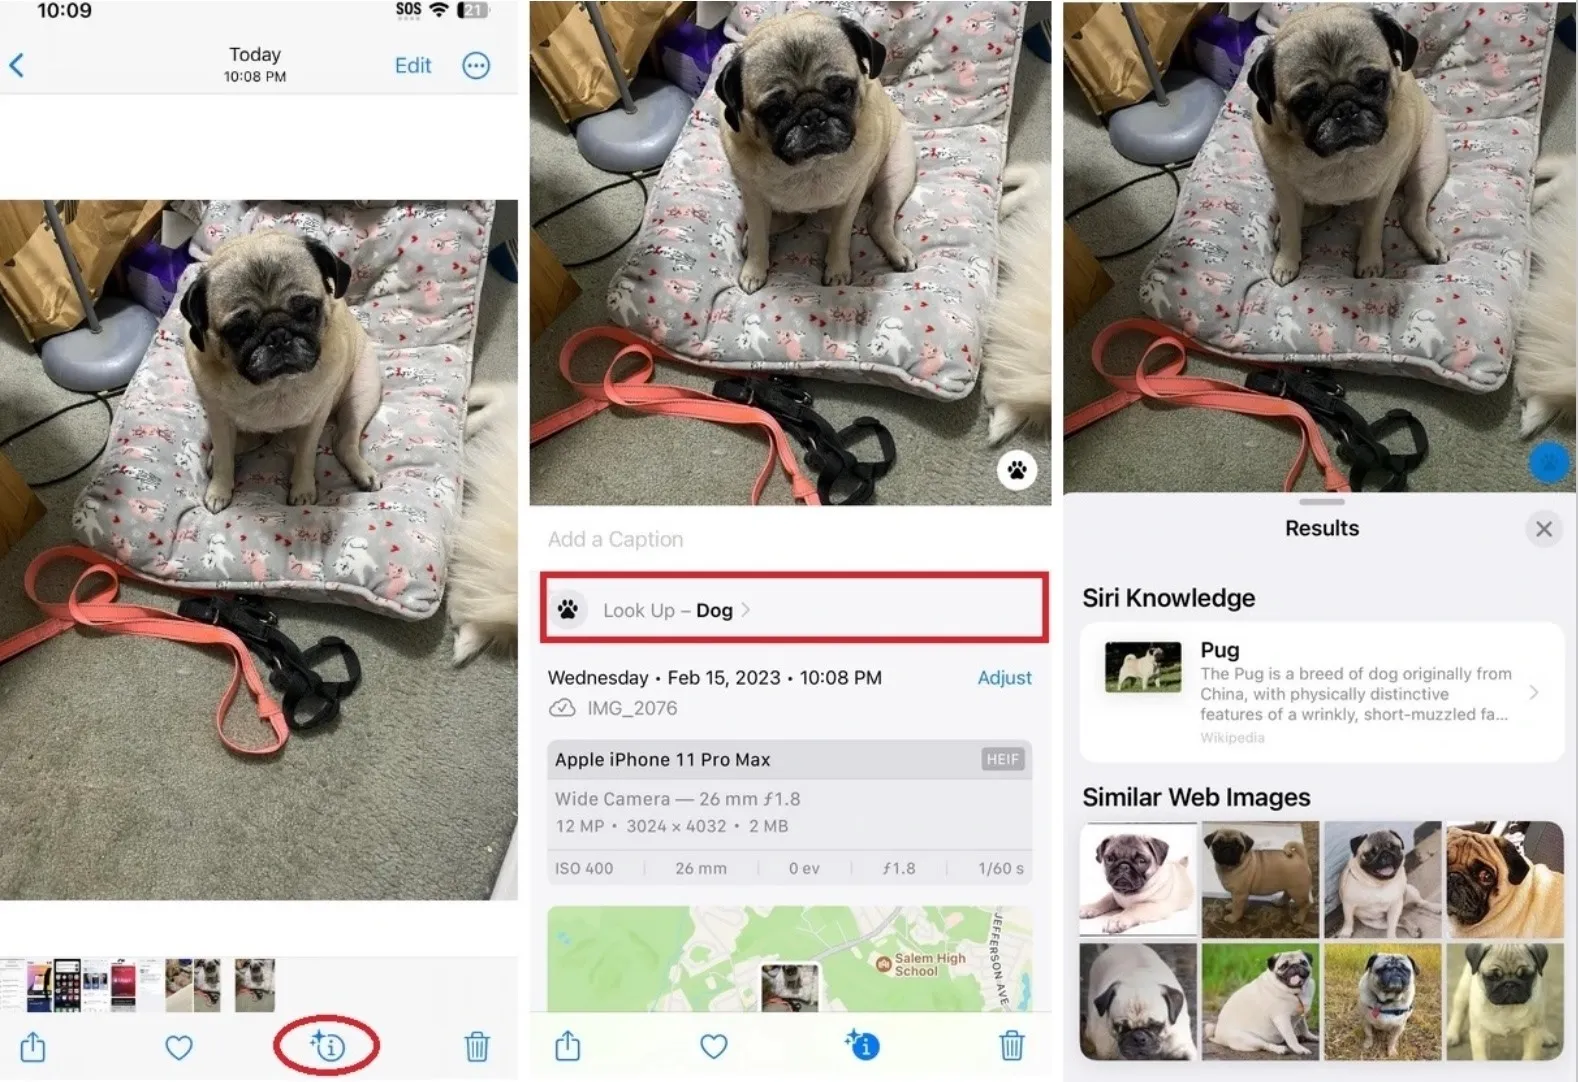Tap trash icon in middle screen toolbar
The height and width of the screenshot is (1082, 1578).
point(1012,1046)
